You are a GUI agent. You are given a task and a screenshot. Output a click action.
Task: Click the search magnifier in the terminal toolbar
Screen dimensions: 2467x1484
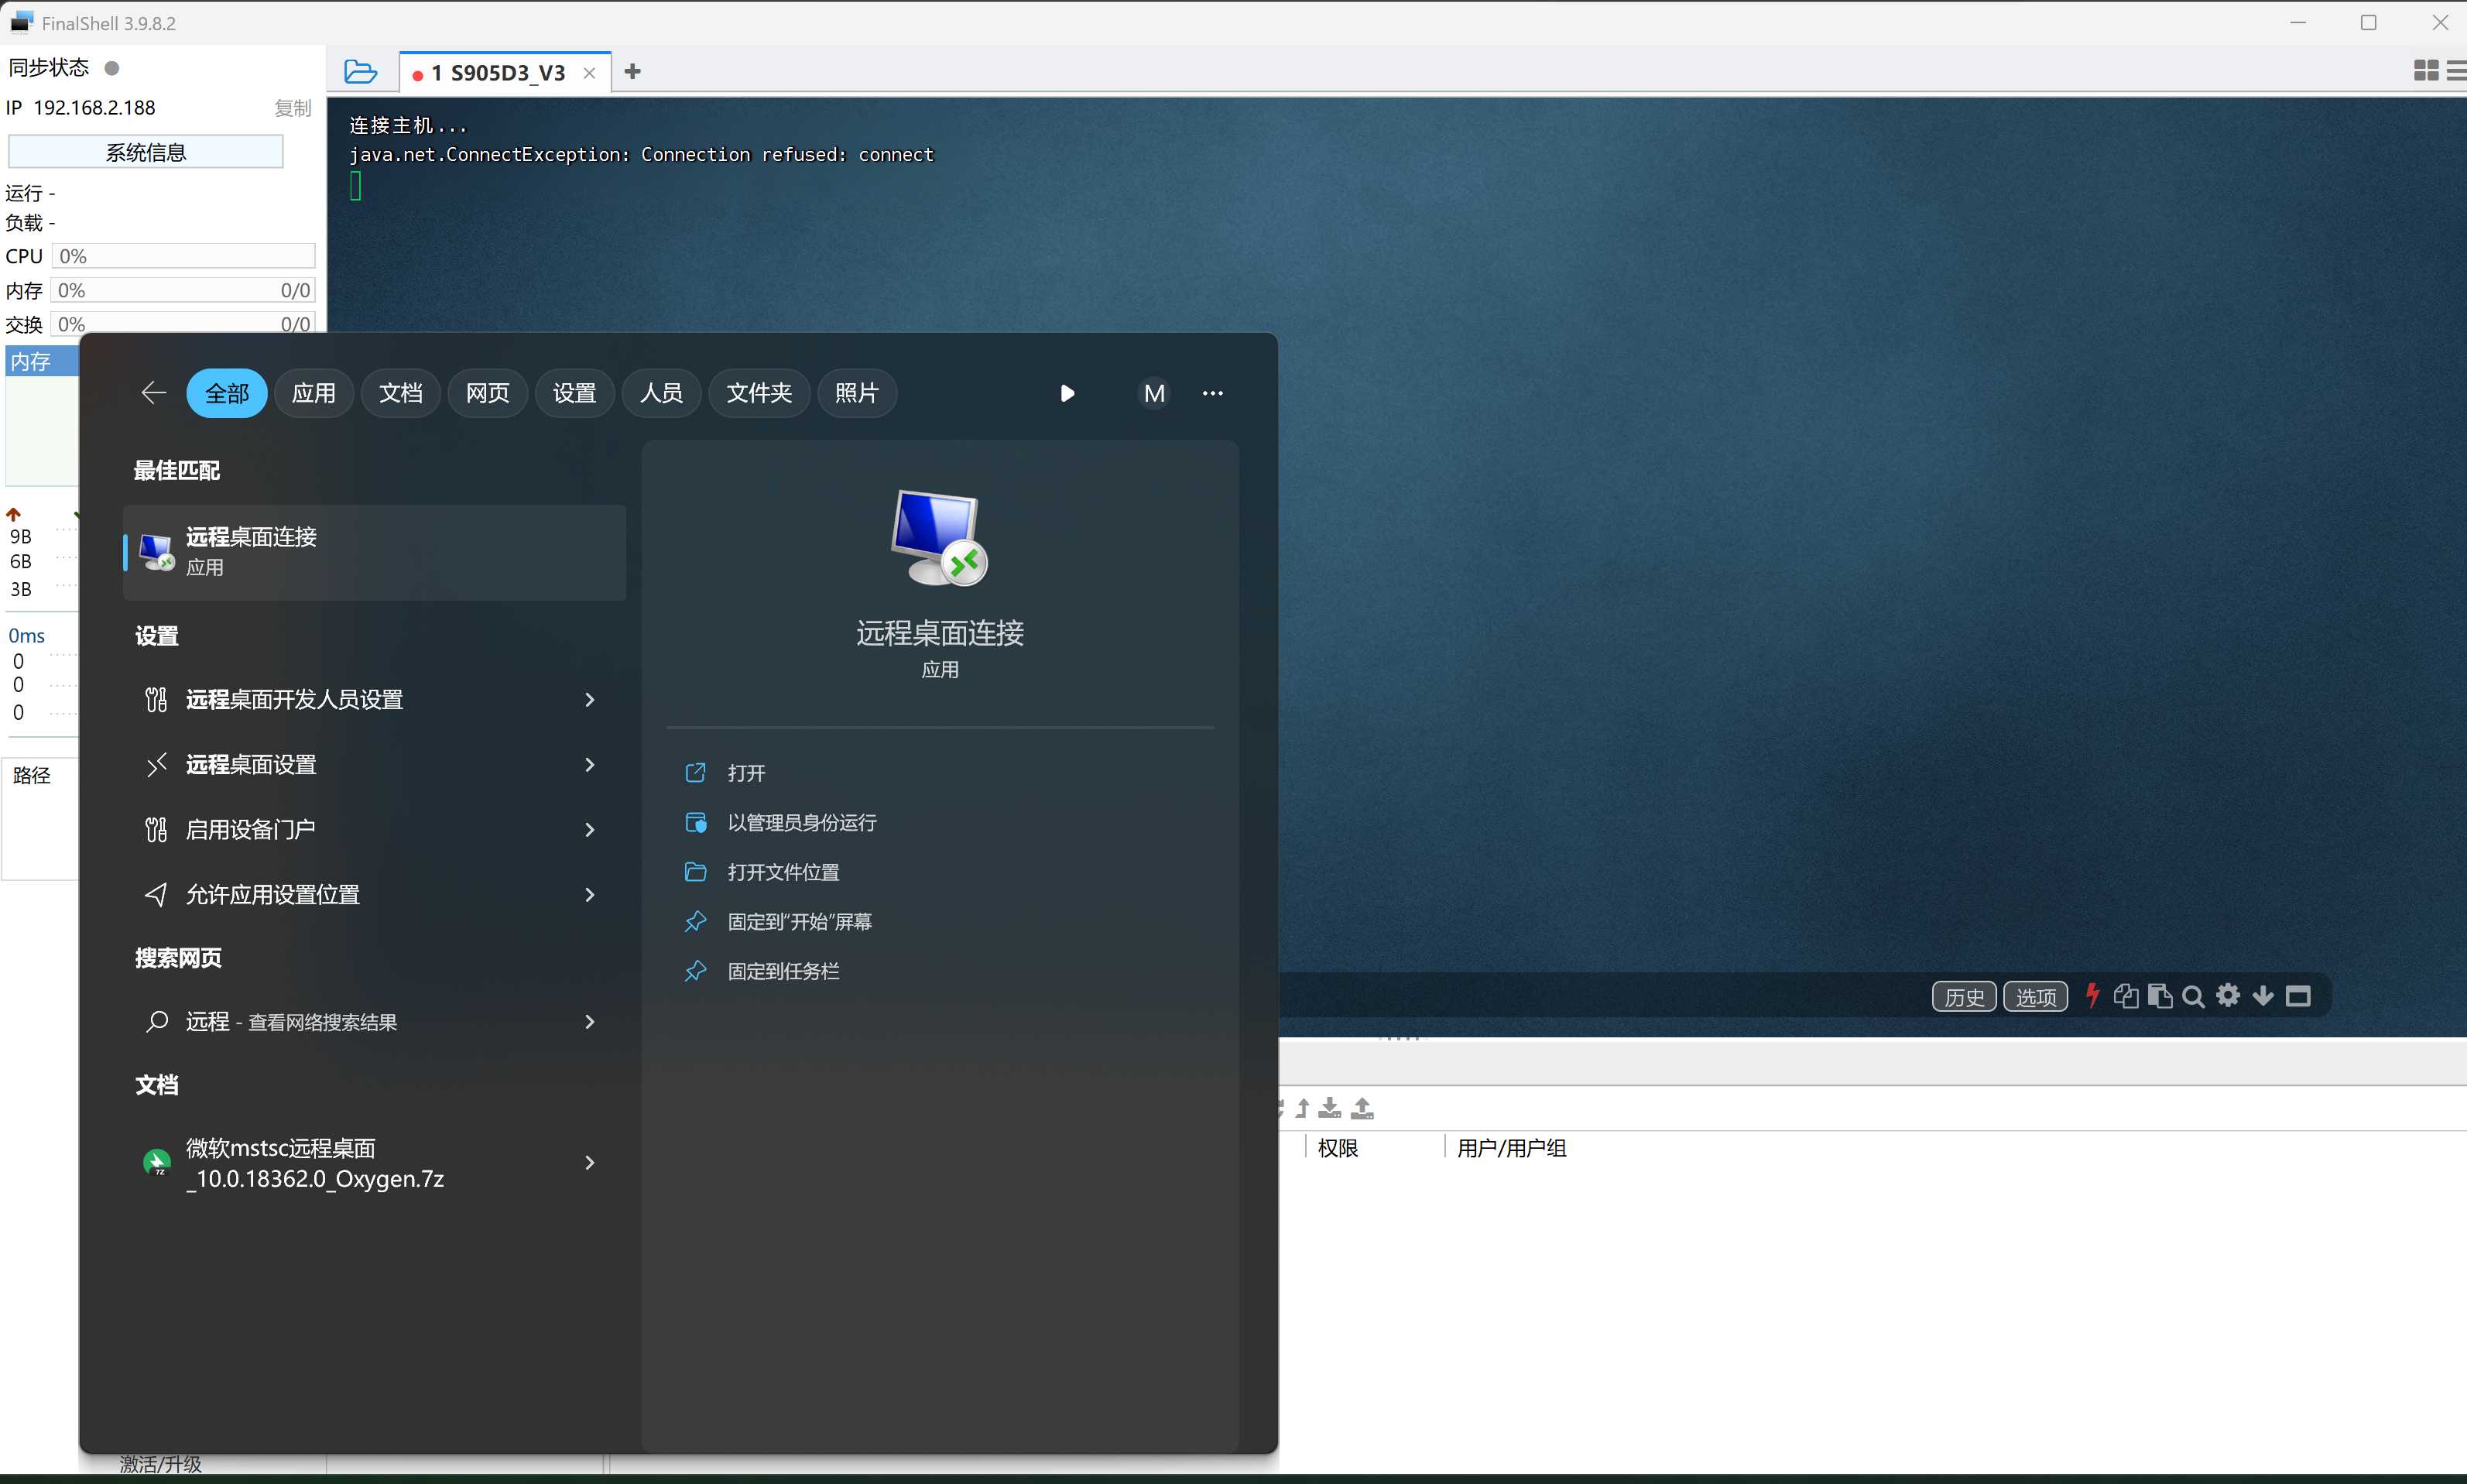point(2194,996)
